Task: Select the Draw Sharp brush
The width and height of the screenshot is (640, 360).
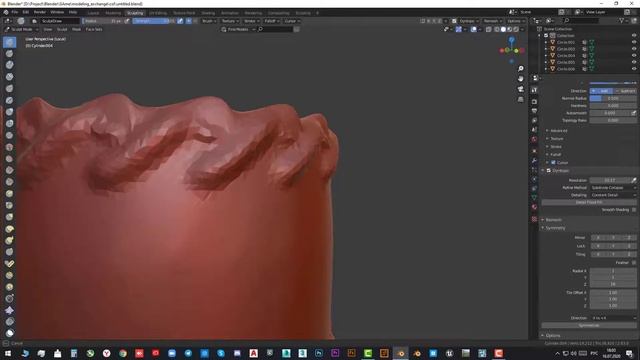Action: (9, 53)
